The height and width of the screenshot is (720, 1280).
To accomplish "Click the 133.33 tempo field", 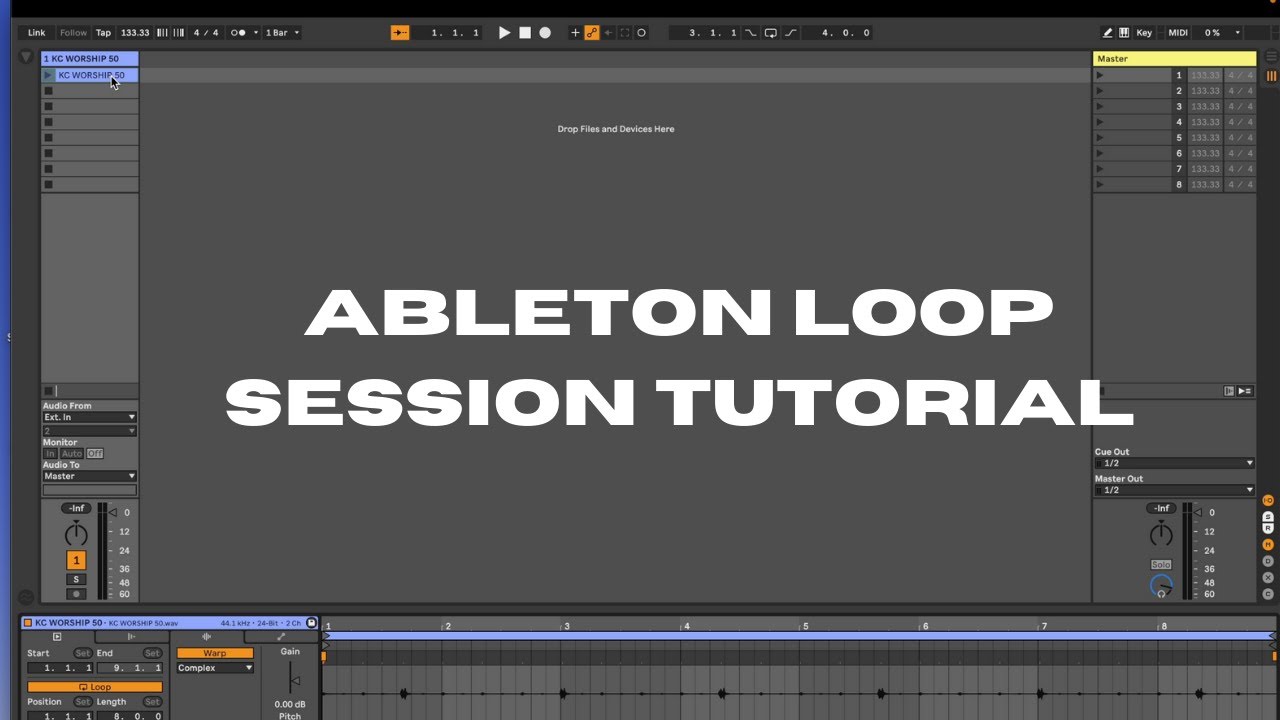I will (x=135, y=33).
